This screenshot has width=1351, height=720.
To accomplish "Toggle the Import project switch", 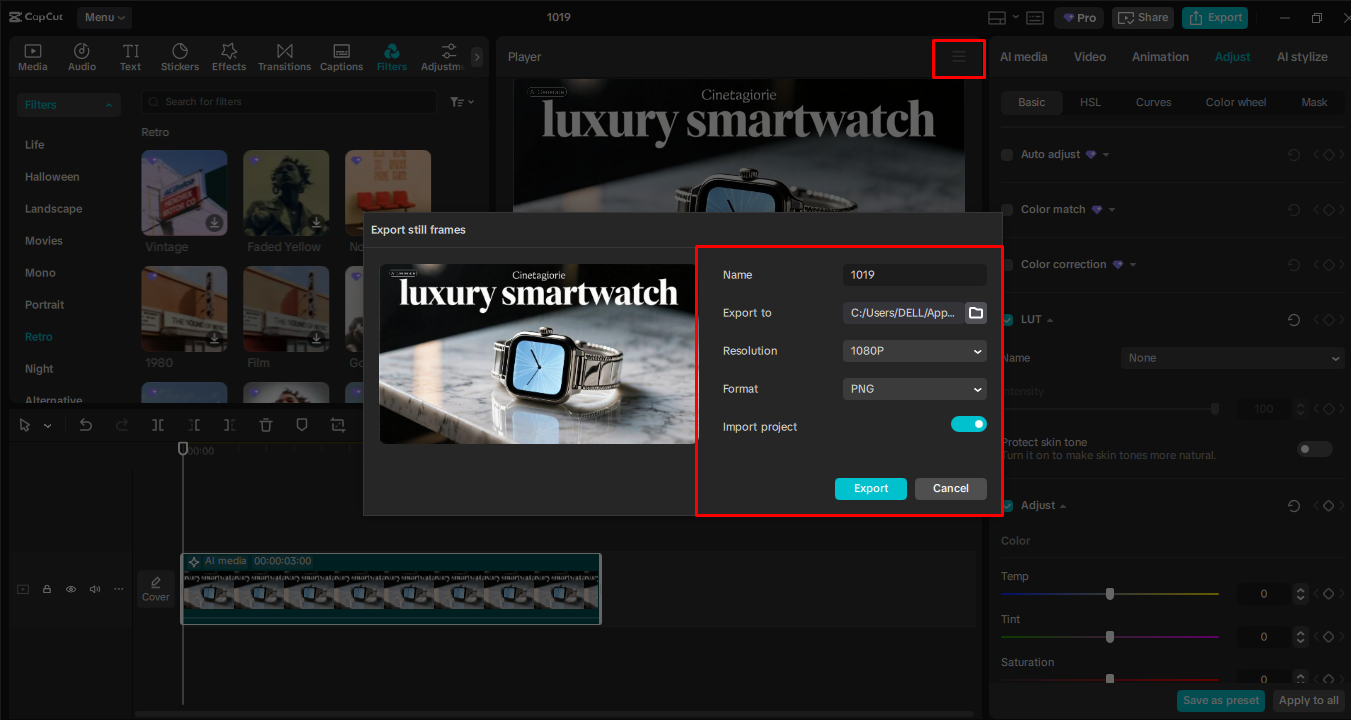I will pos(968,423).
